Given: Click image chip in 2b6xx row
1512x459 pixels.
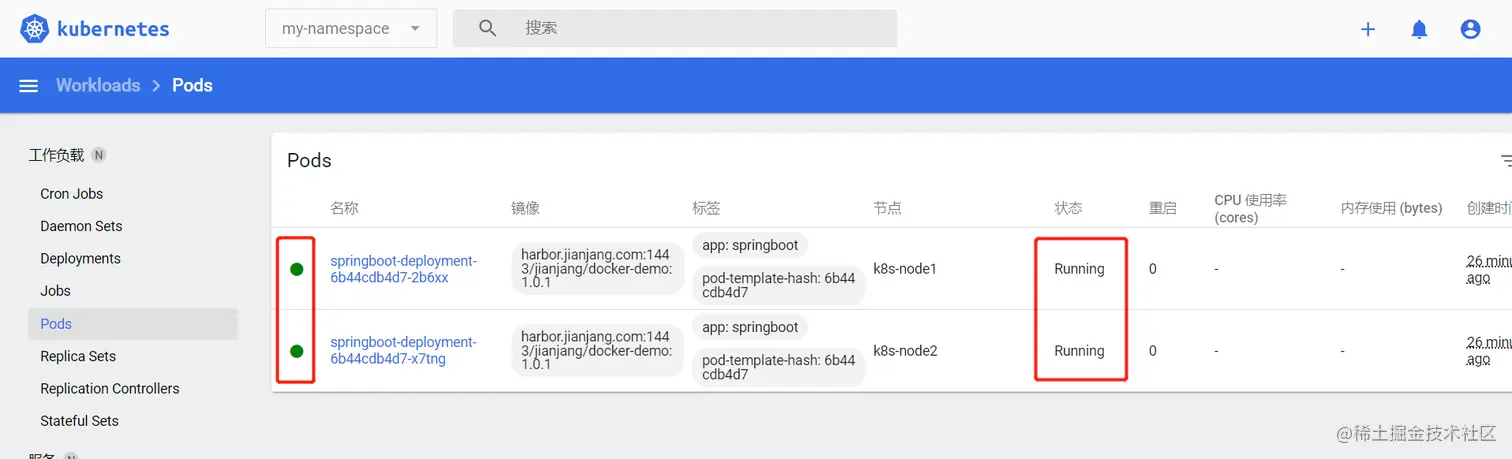Looking at the screenshot, I should coord(597,269).
